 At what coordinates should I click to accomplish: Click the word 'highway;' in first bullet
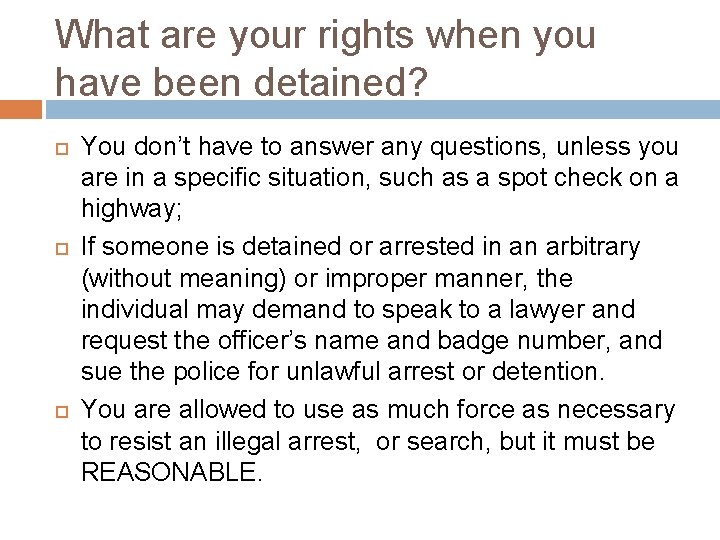click(x=131, y=209)
